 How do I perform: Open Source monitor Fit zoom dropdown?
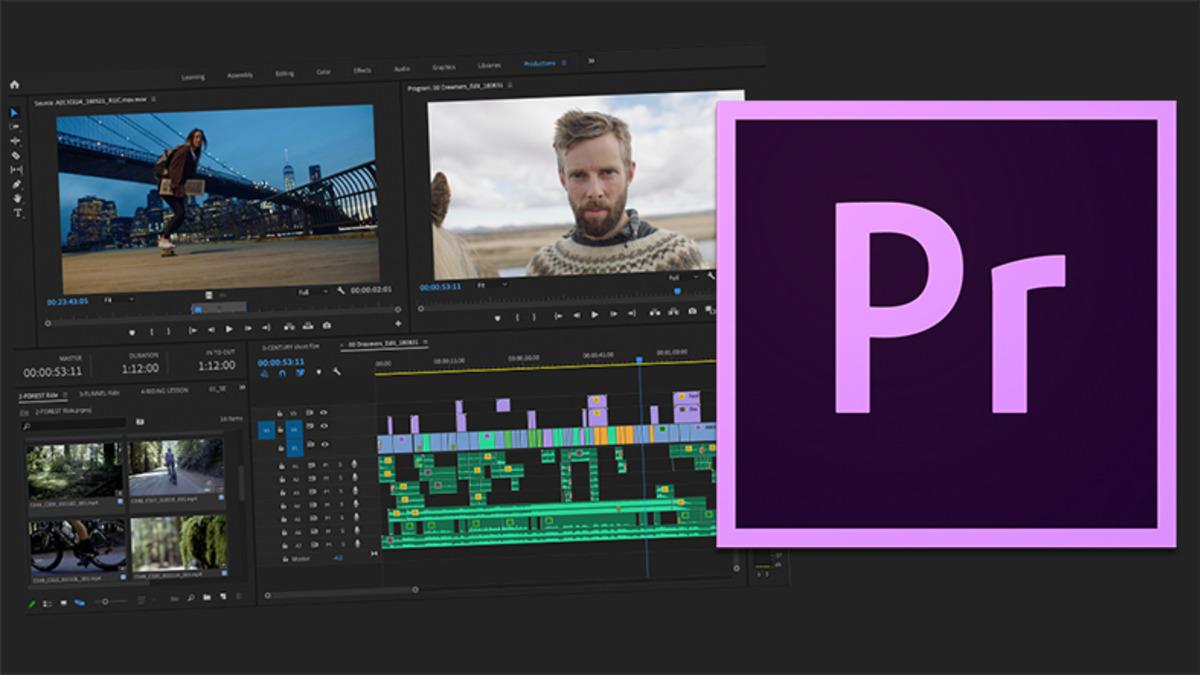119,299
